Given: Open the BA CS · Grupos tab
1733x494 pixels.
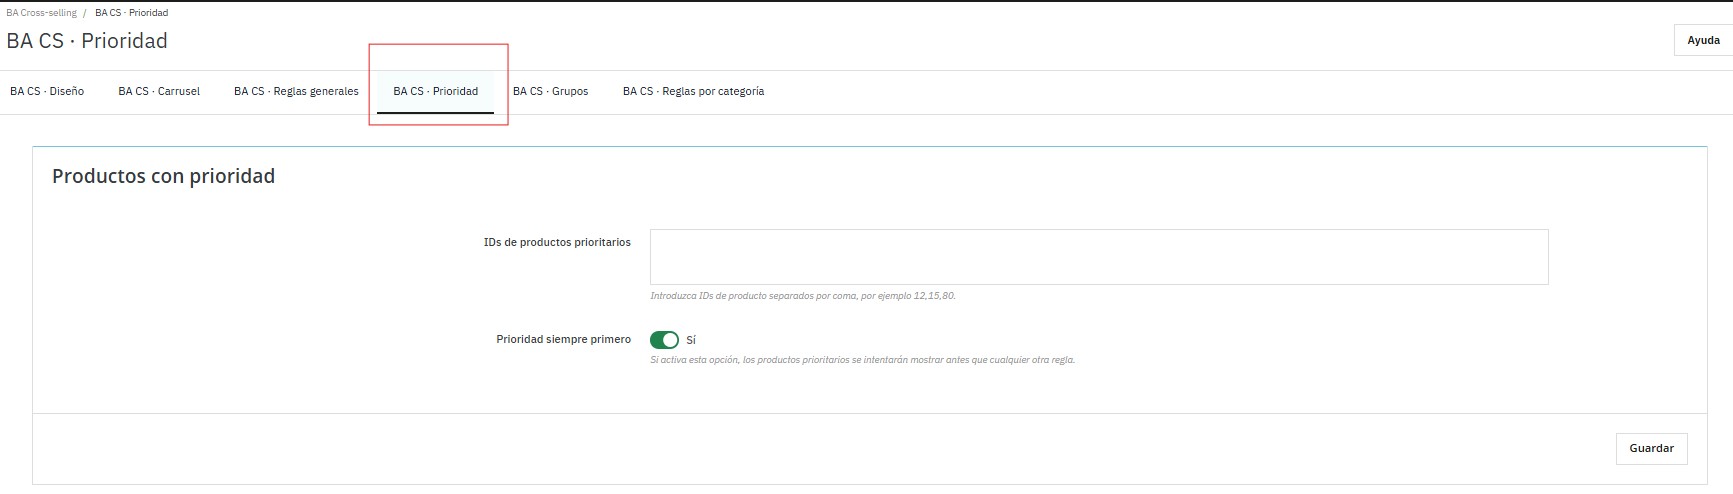Looking at the screenshot, I should 550,91.
